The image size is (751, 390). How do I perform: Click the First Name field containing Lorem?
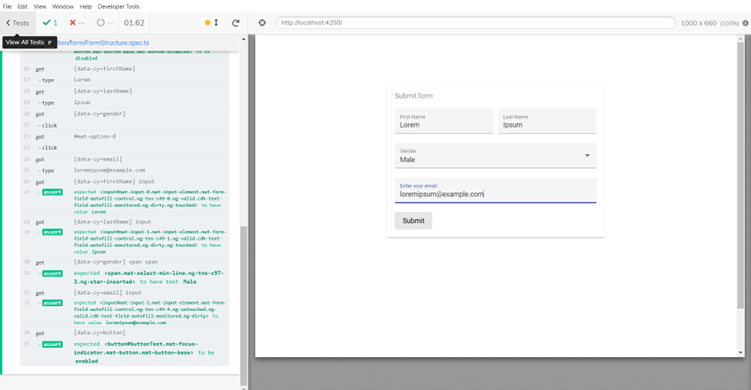tap(444, 121)
